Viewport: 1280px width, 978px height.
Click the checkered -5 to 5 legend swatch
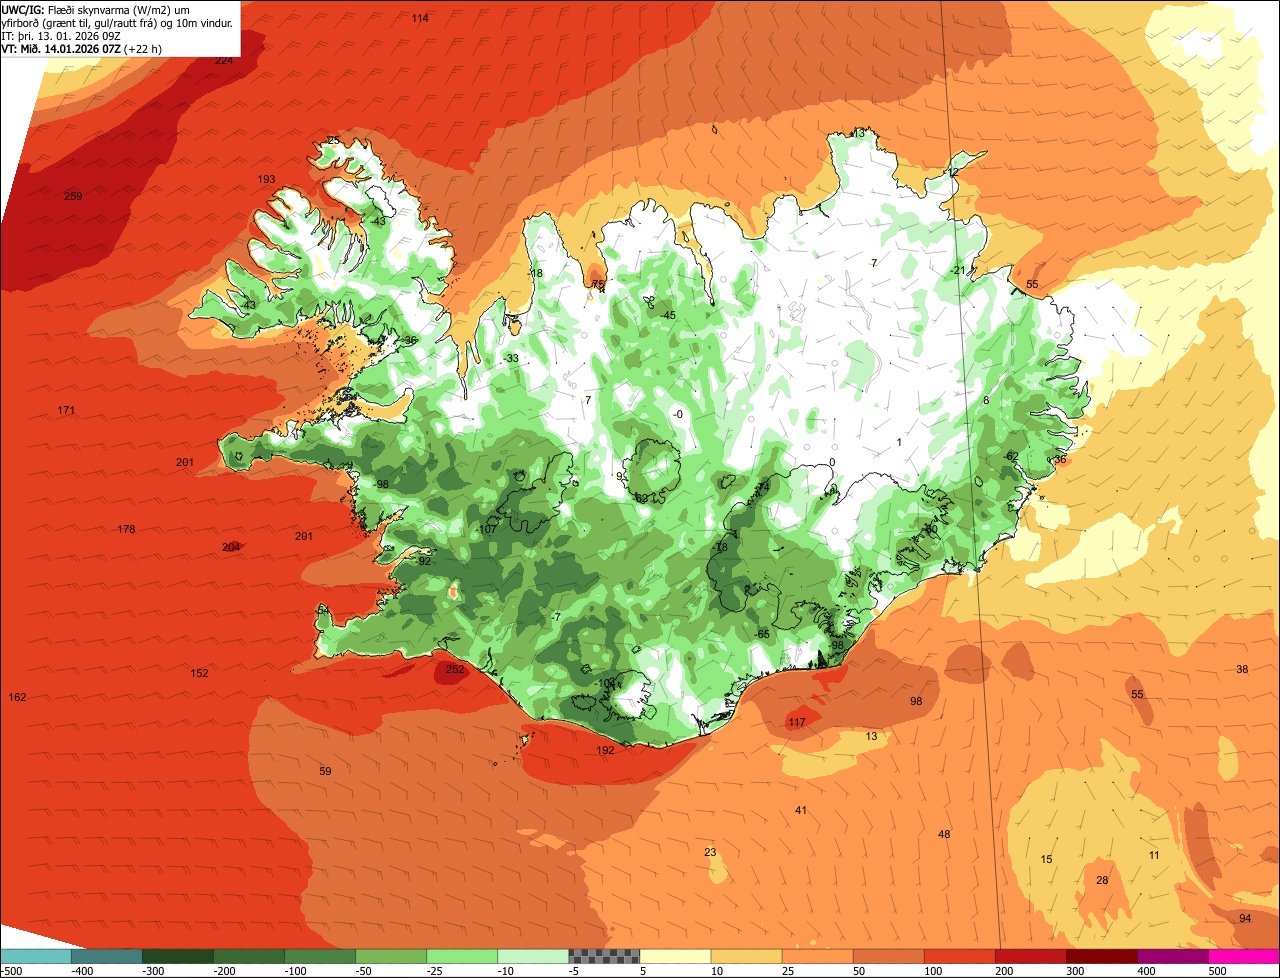coord(604,956)
